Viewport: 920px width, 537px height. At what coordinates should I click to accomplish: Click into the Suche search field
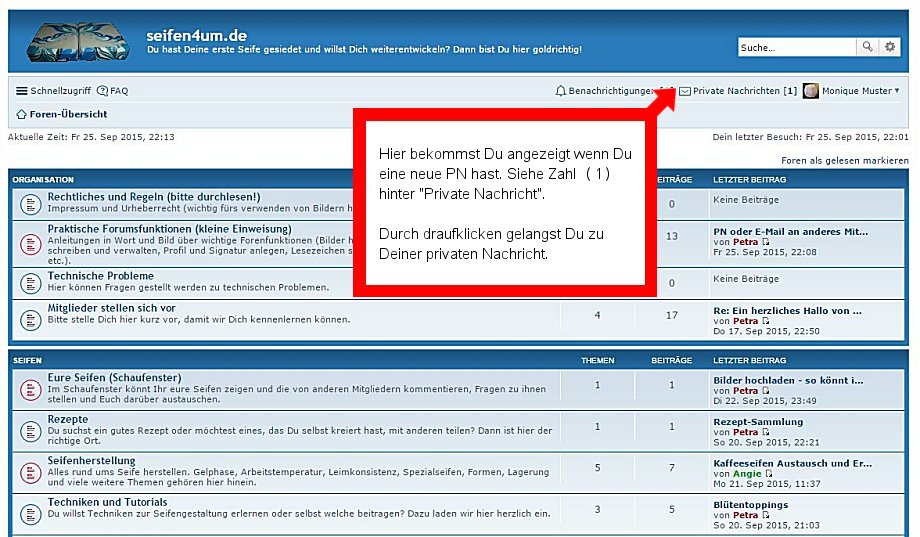tap(797, 47)
